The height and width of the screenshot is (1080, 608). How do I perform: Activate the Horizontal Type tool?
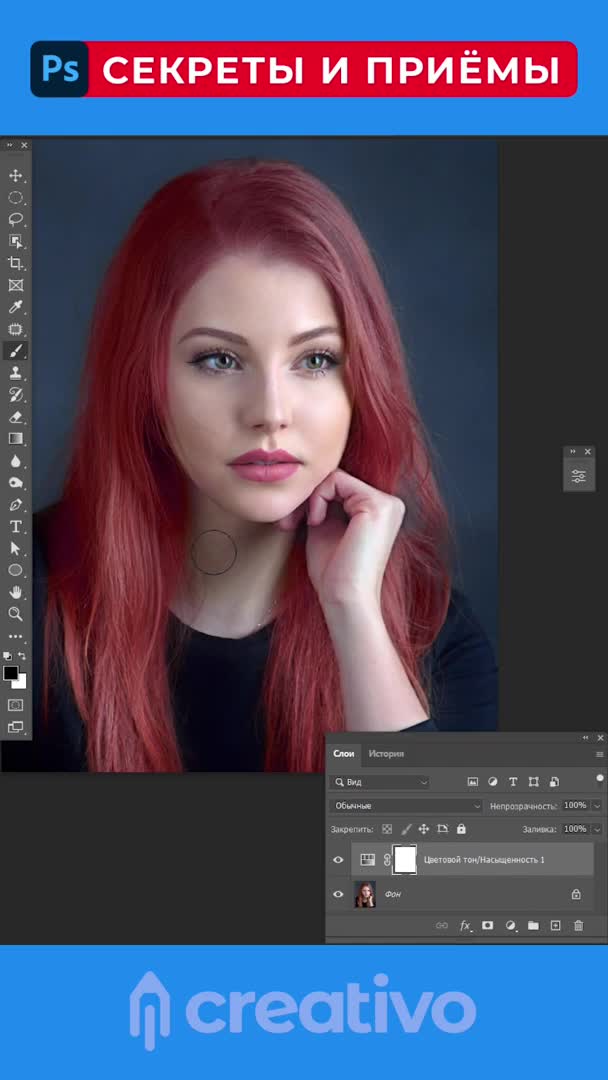point(16,527)
